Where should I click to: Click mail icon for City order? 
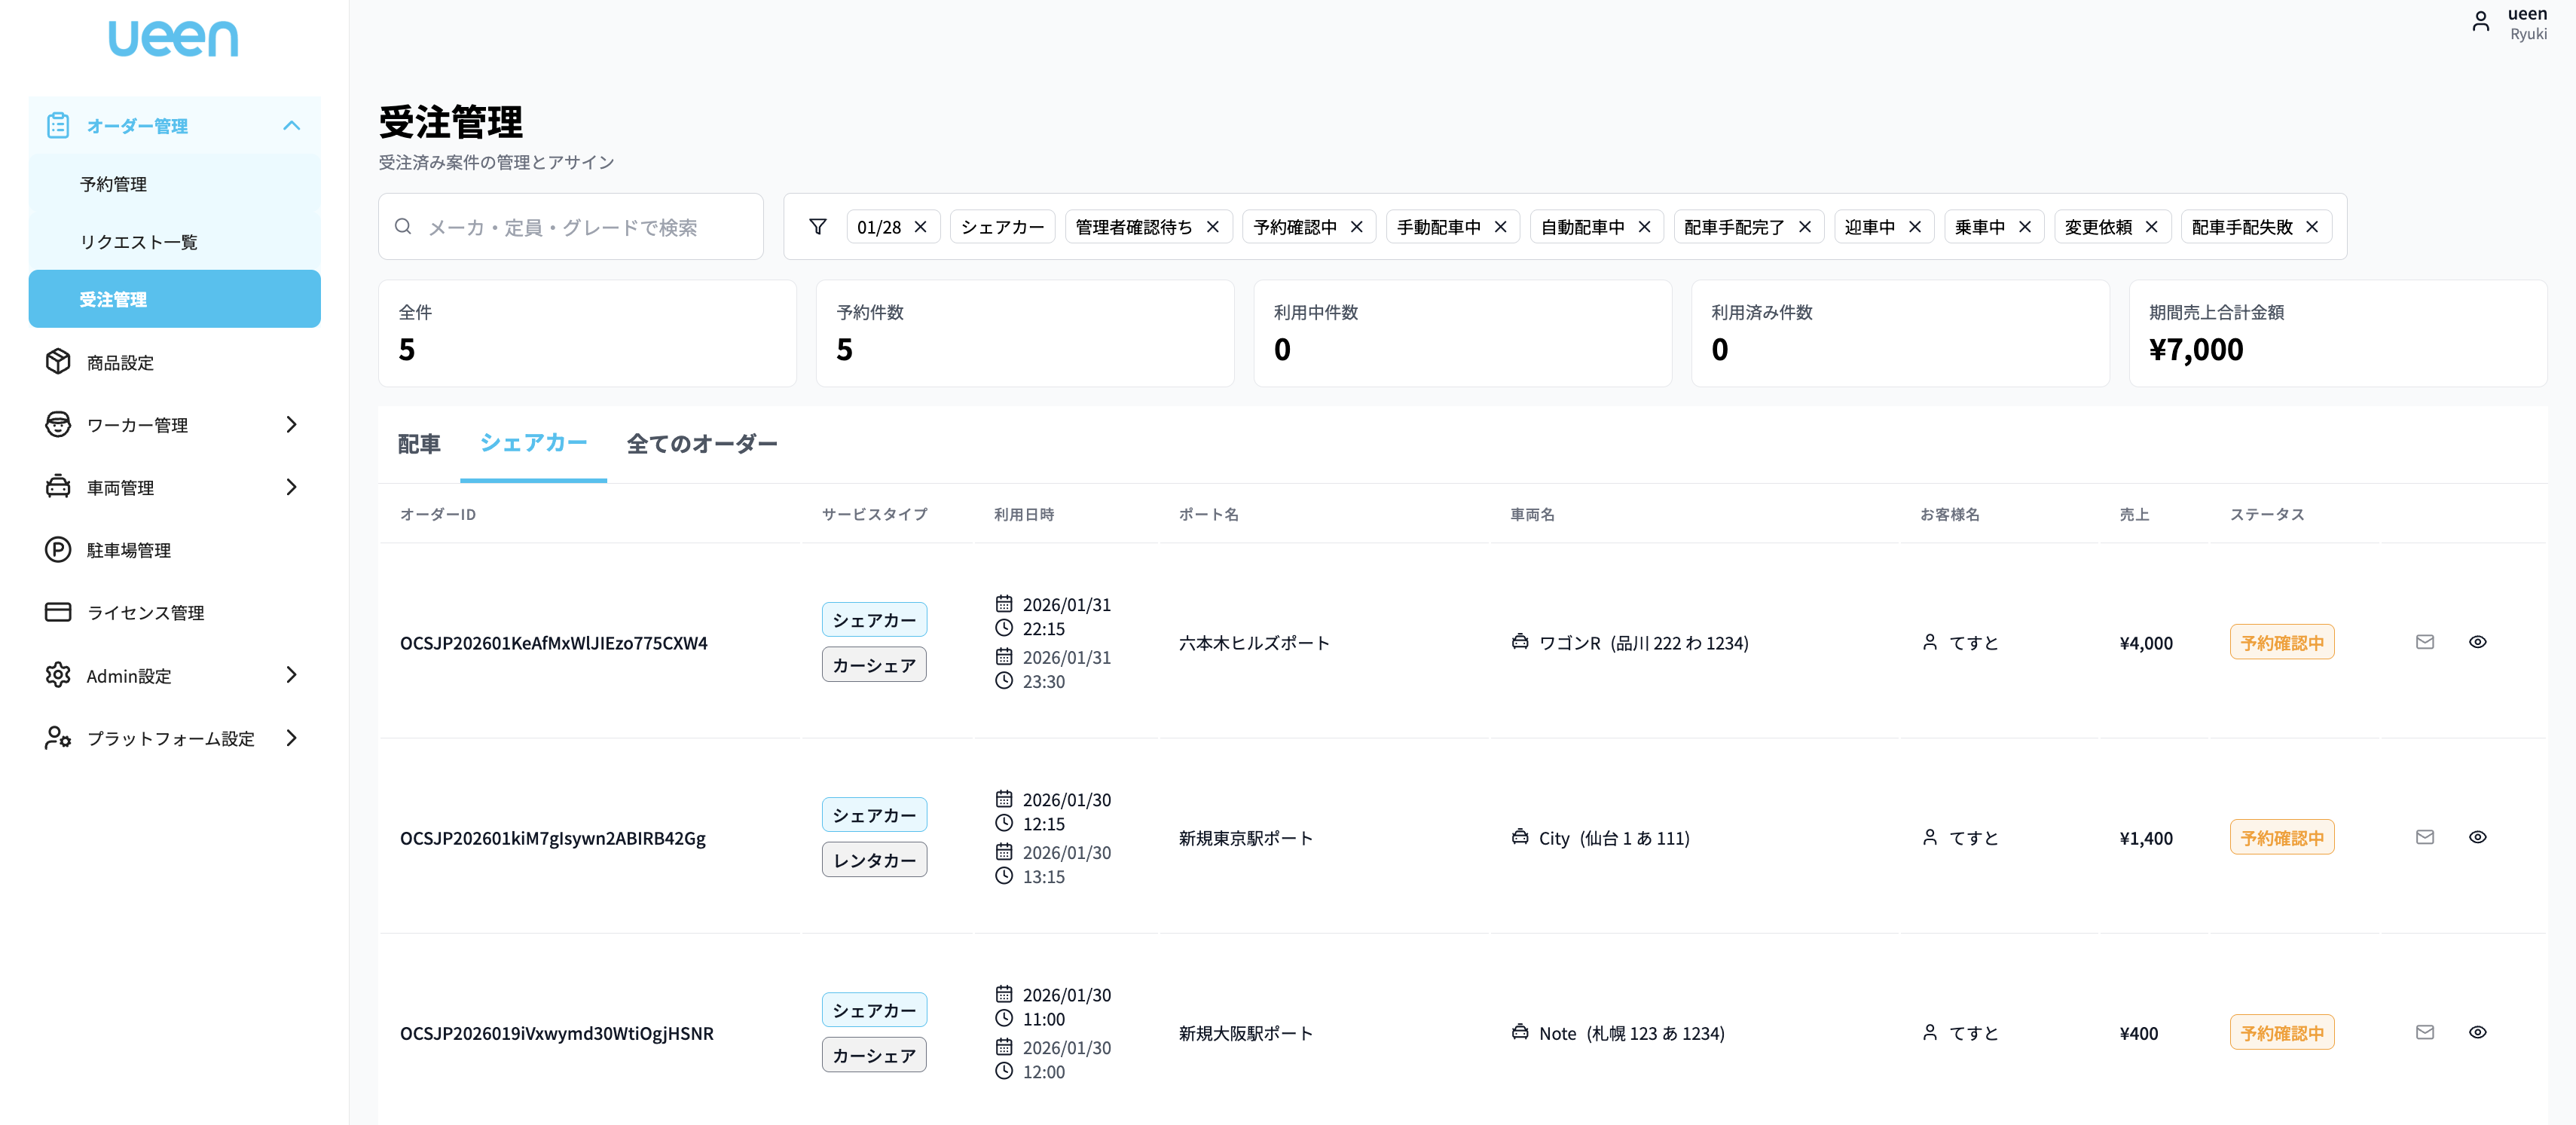click(2424, 837)
